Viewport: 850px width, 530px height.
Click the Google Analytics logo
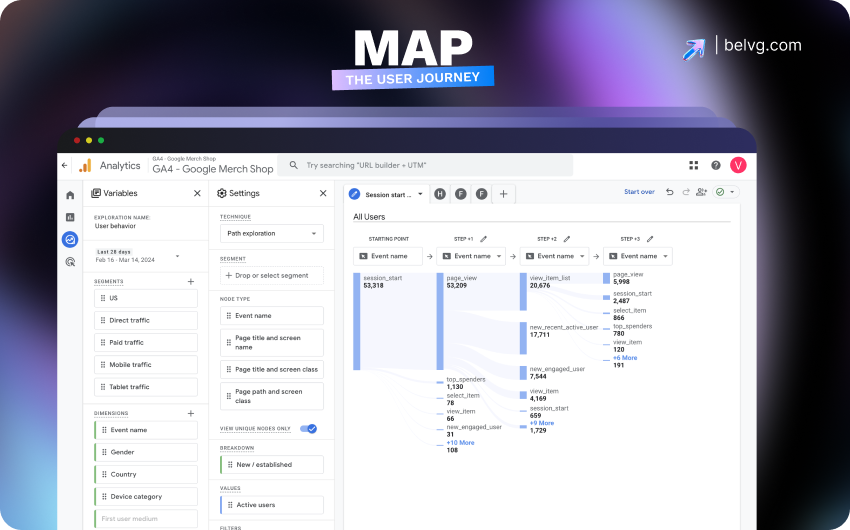(85, 166)
